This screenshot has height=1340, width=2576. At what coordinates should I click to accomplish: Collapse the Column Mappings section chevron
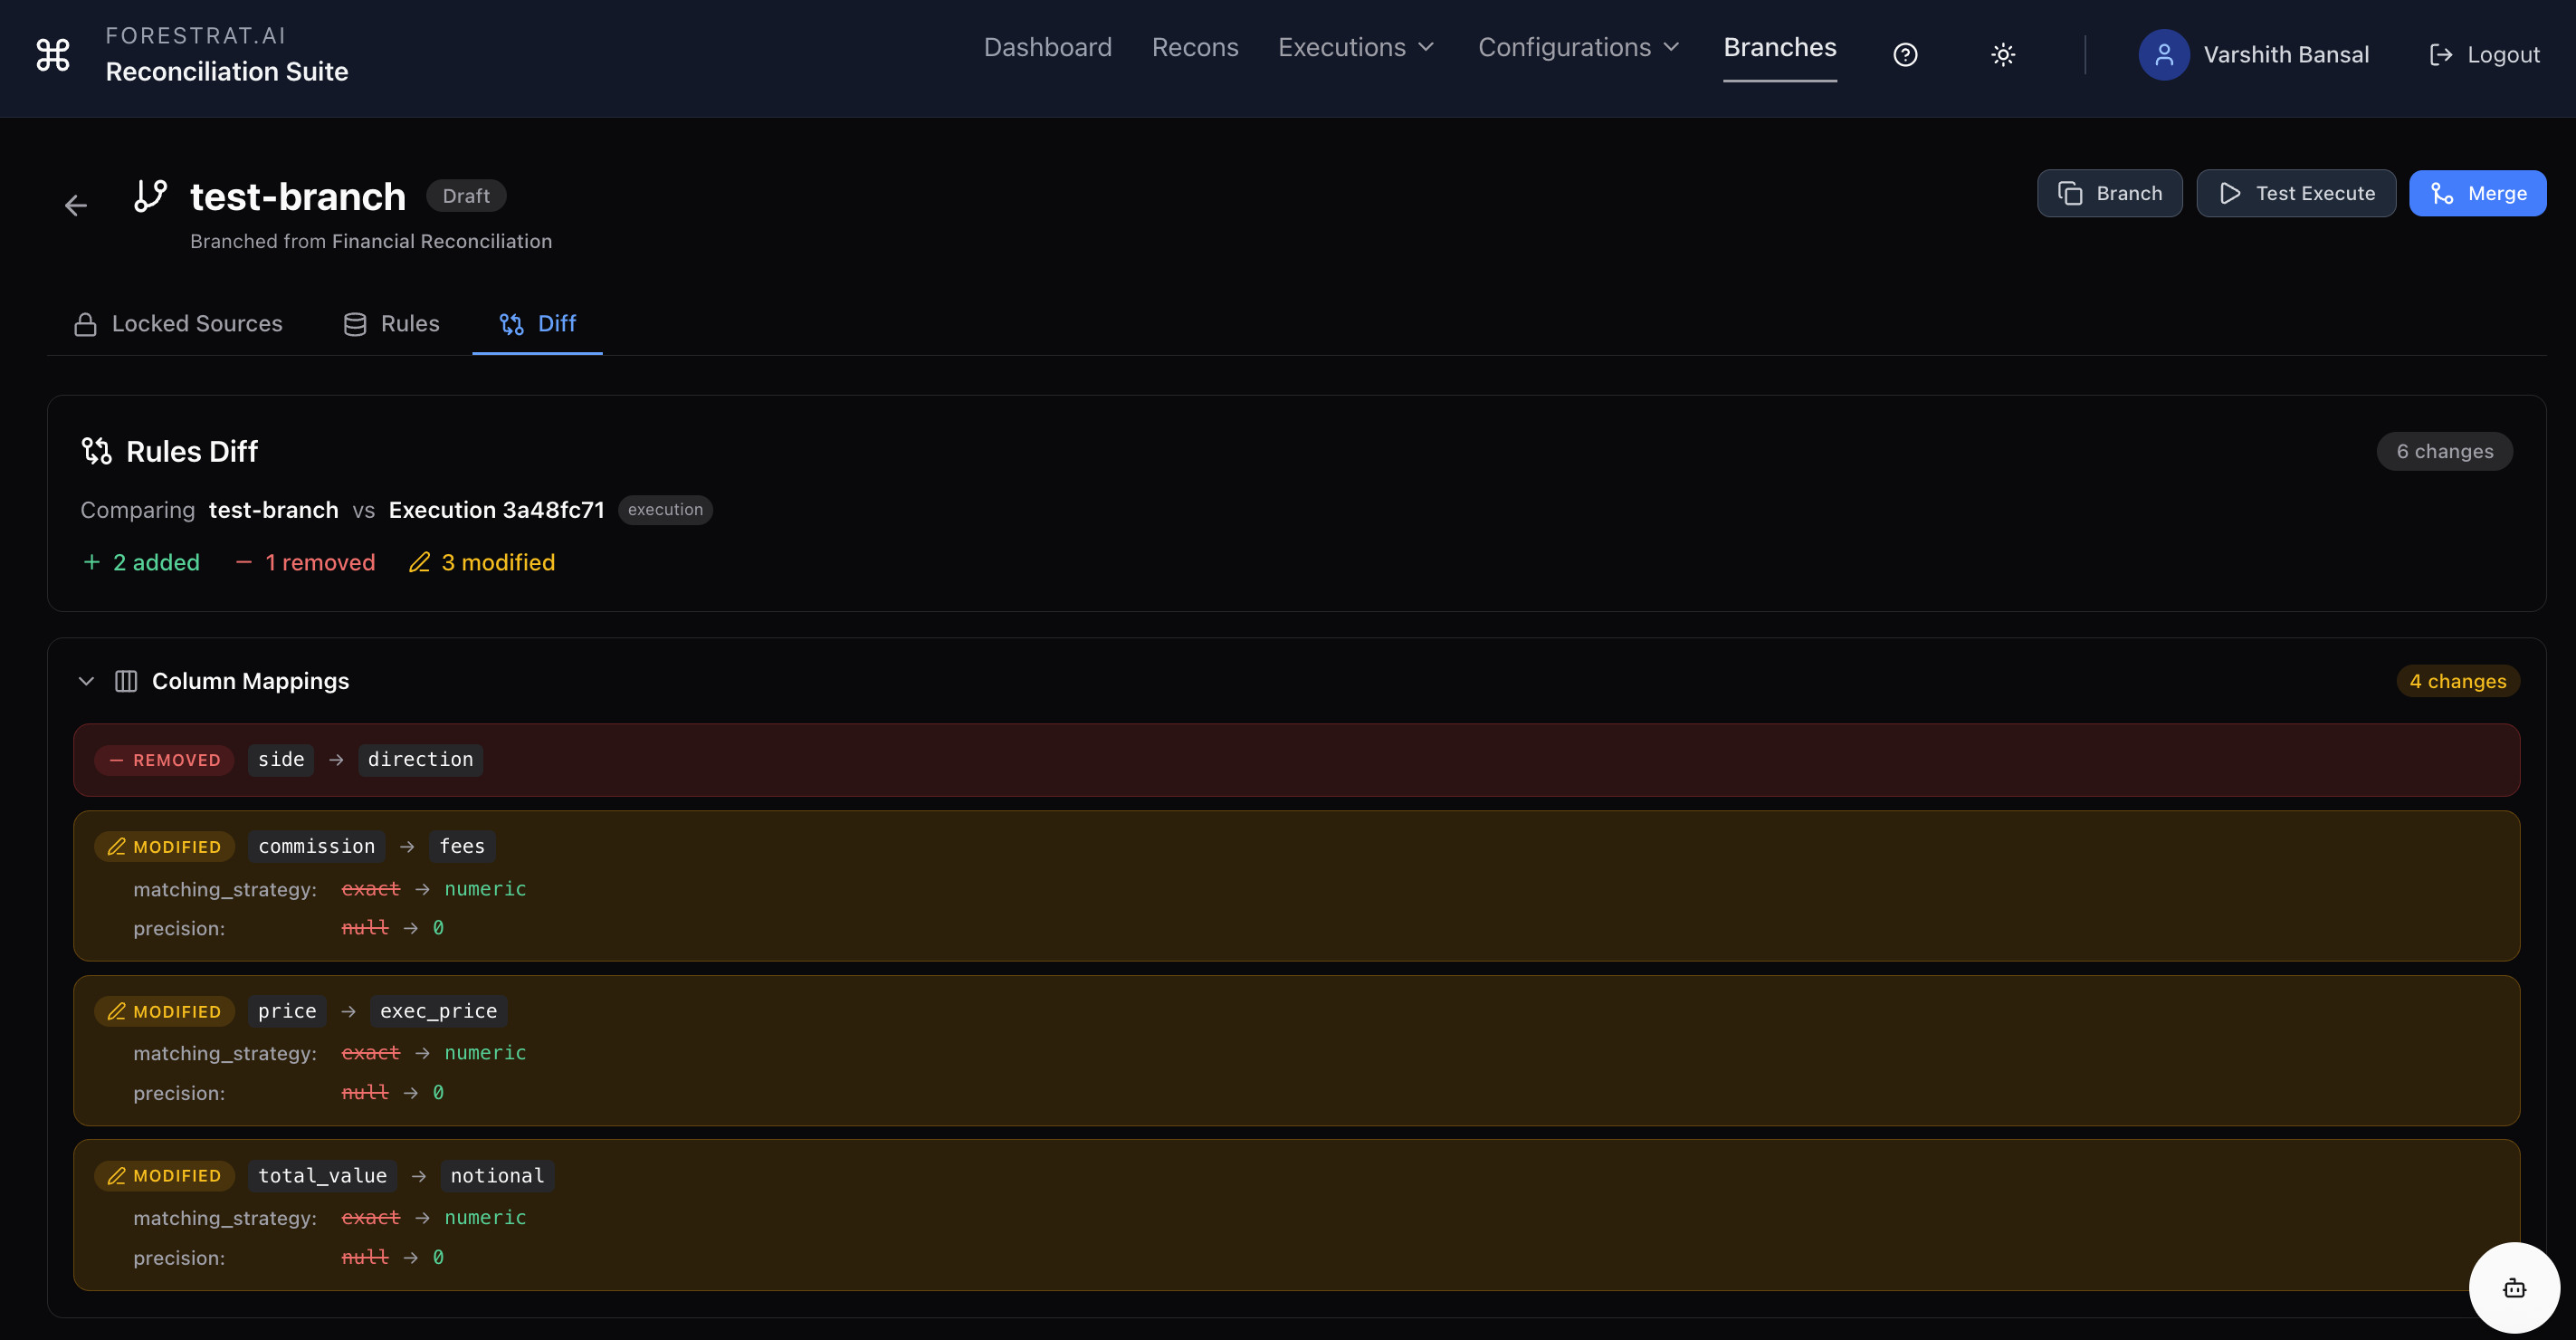(86, 681)
